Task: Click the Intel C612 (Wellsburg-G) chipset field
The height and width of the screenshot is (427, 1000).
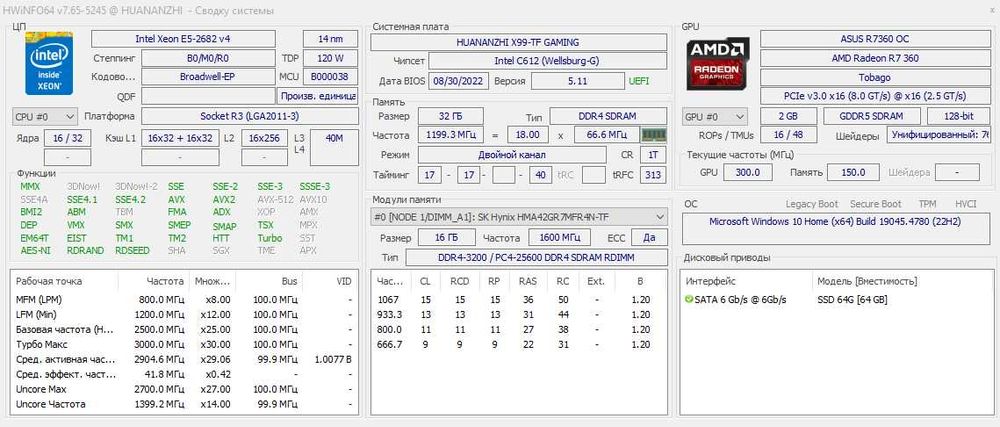Action: tap(547, 61)
